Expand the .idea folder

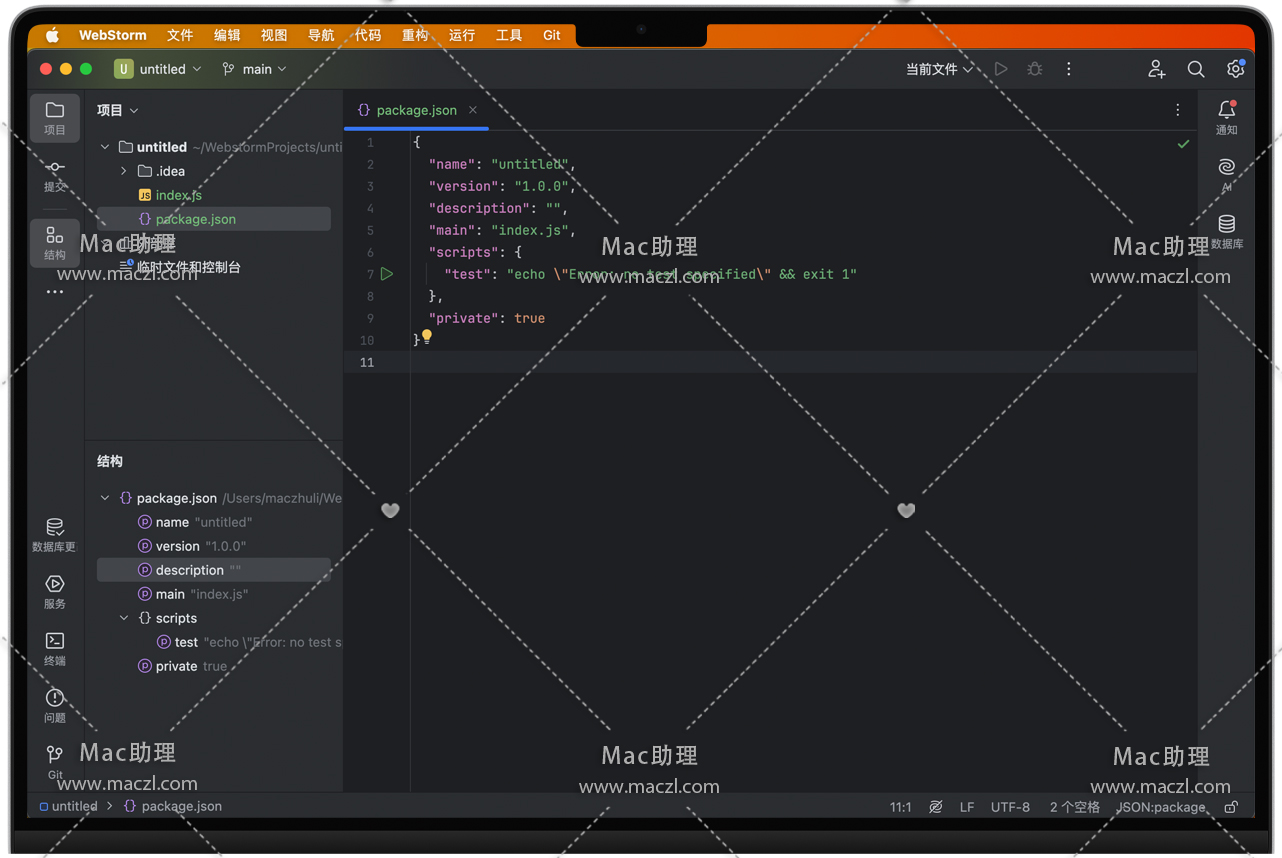[x=124, y=171]
